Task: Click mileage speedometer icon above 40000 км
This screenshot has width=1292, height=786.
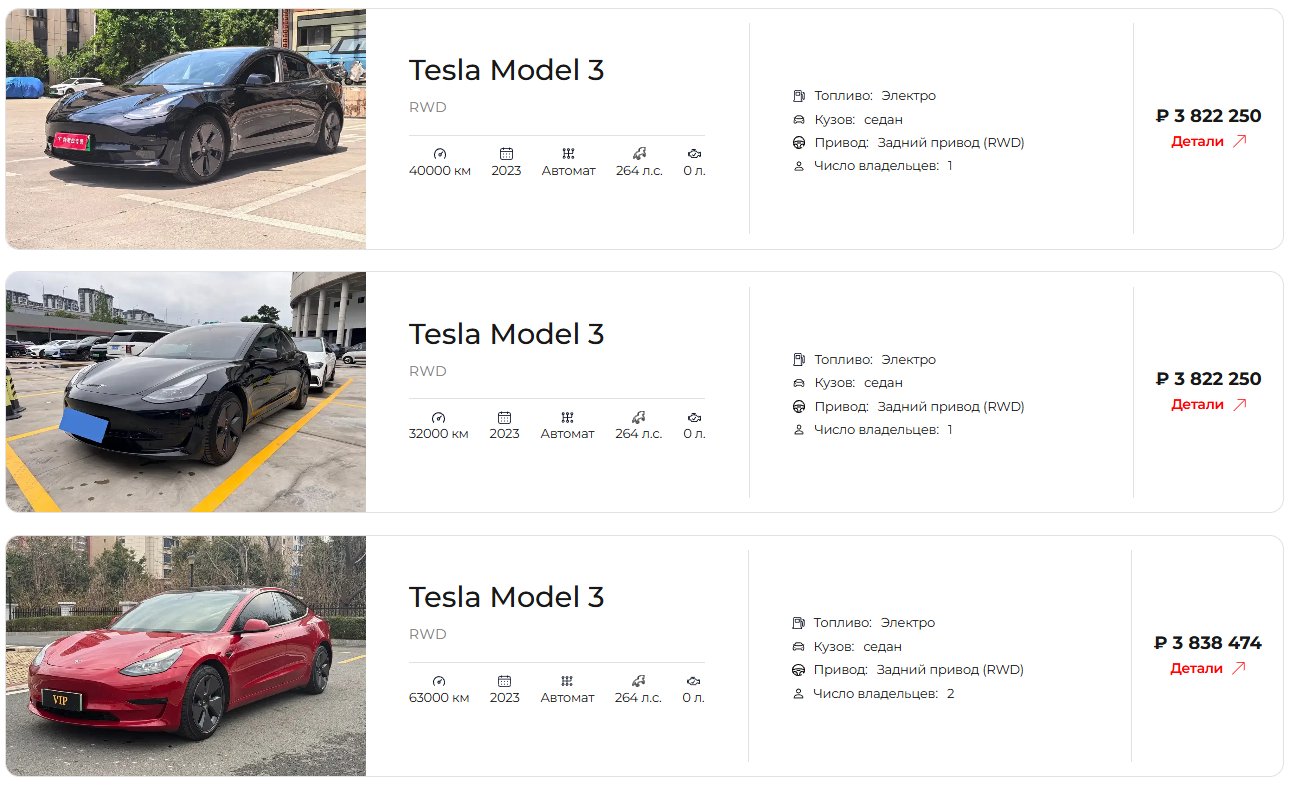Action: pyautogui.click(x=439, y=153)
